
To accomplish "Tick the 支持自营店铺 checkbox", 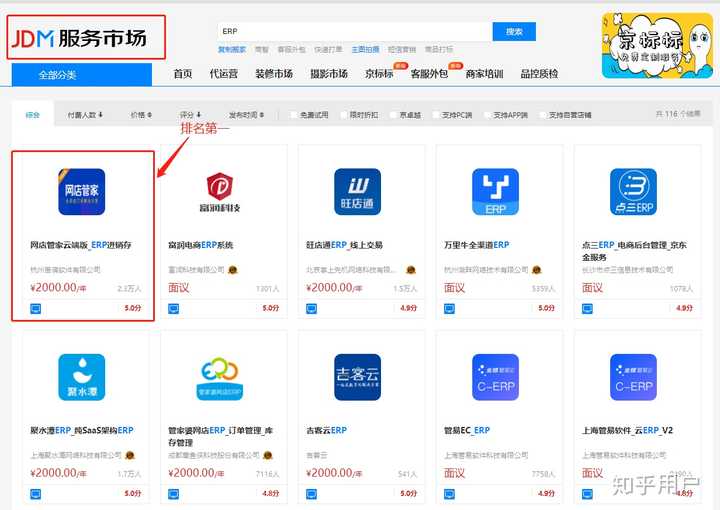I will pyautogui.click(x=543, y=115).
